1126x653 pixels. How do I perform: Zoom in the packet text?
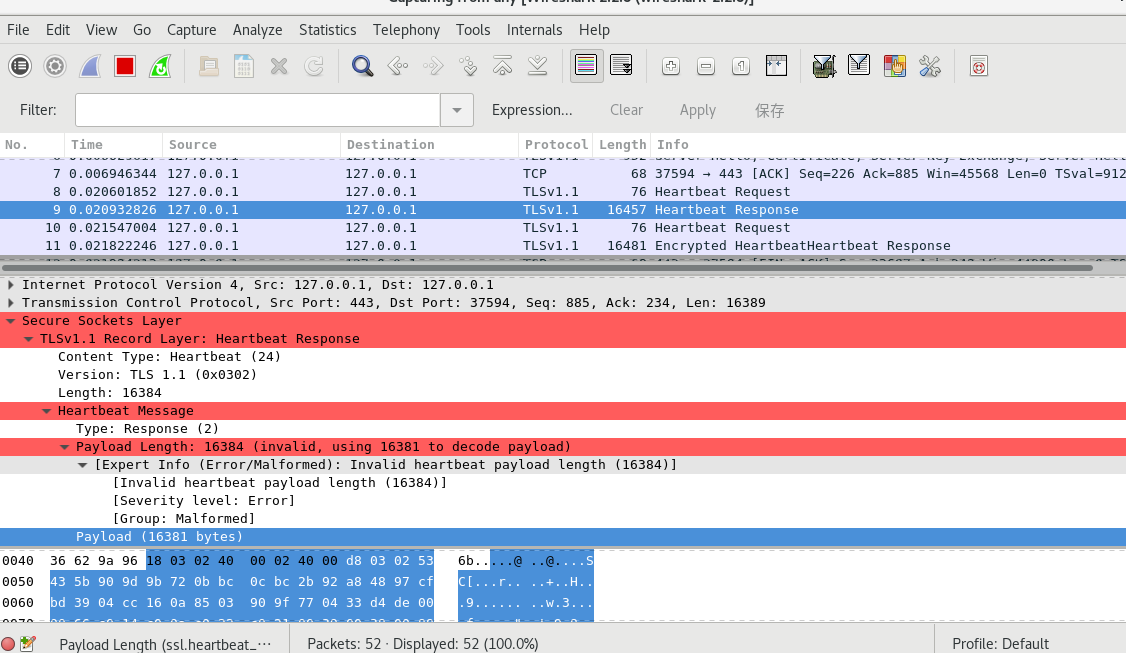pyautogui.click(x=671, y=66)
